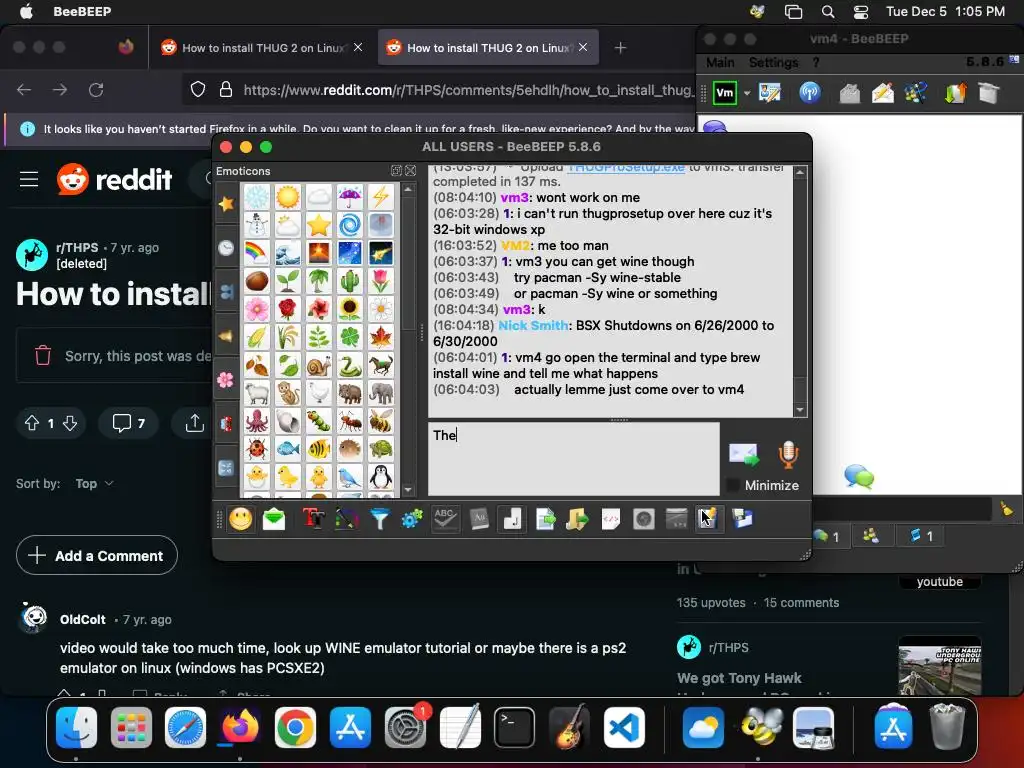Screen dimensions: 1024x768
Task: Insert the penguin emoticon
Action: (381, 477)
